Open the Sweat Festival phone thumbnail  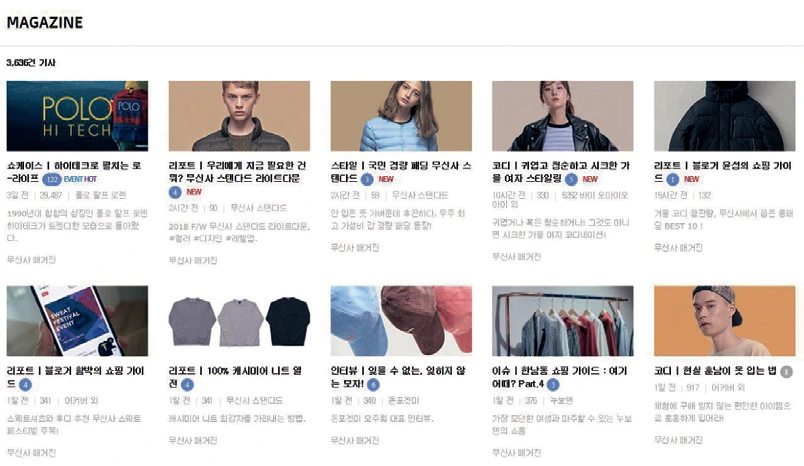pyautogui.click(x=77, y=321)
